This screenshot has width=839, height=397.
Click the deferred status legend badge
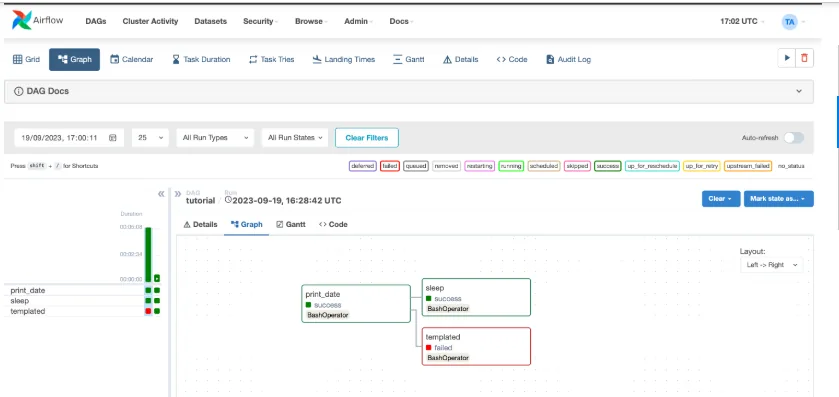point(363,166)
